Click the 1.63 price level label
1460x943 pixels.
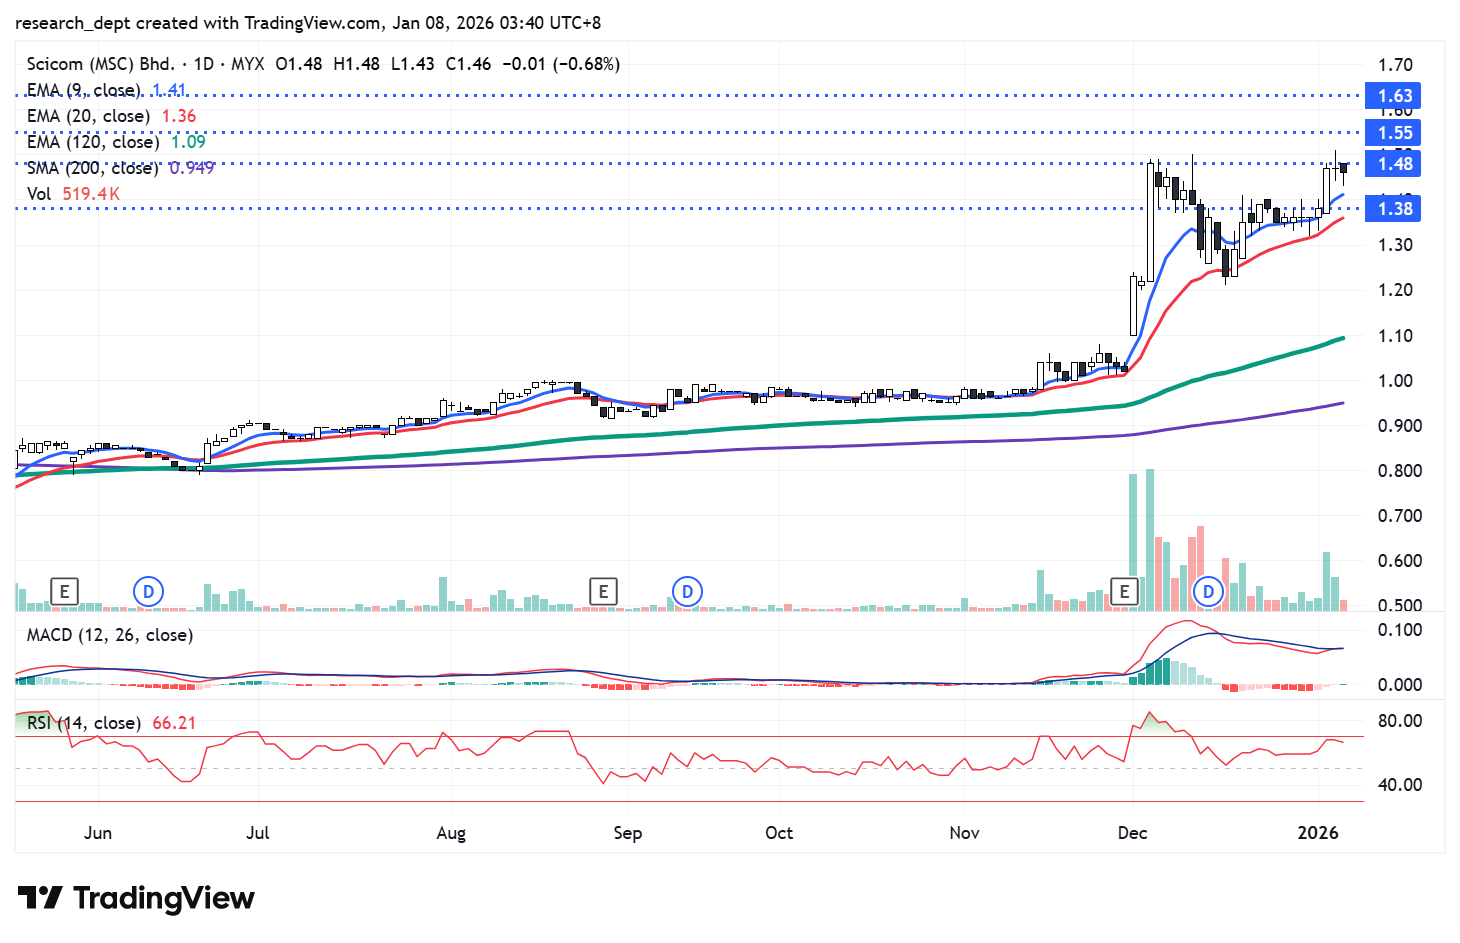pyautogui.click(x=1394, y=96)
